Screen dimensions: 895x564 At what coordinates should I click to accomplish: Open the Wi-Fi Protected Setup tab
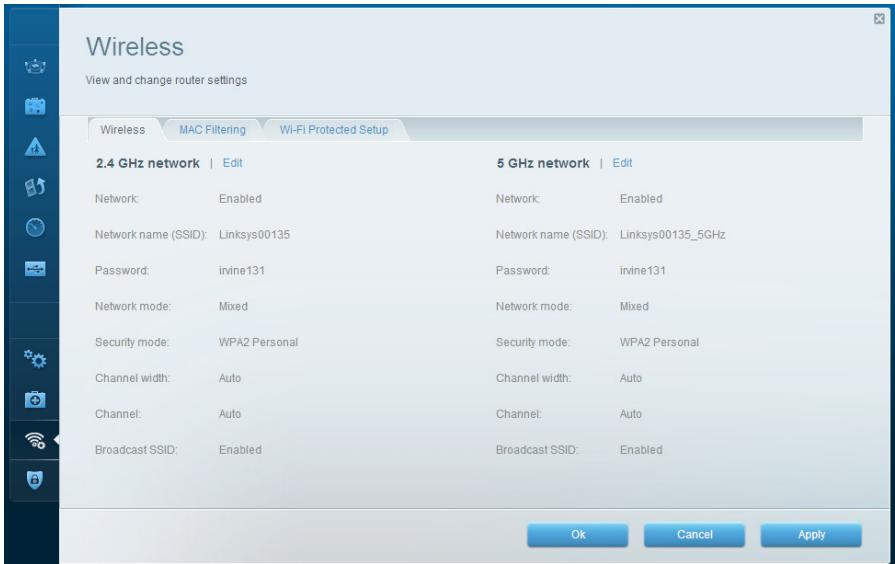point(334,130)
